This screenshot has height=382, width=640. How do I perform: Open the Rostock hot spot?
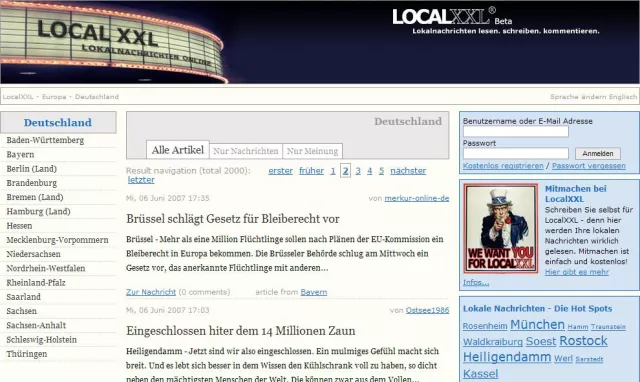583,341
